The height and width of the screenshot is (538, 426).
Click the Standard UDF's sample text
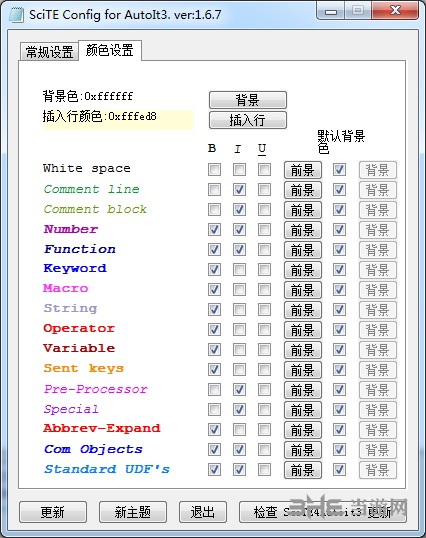pos(107,469)
